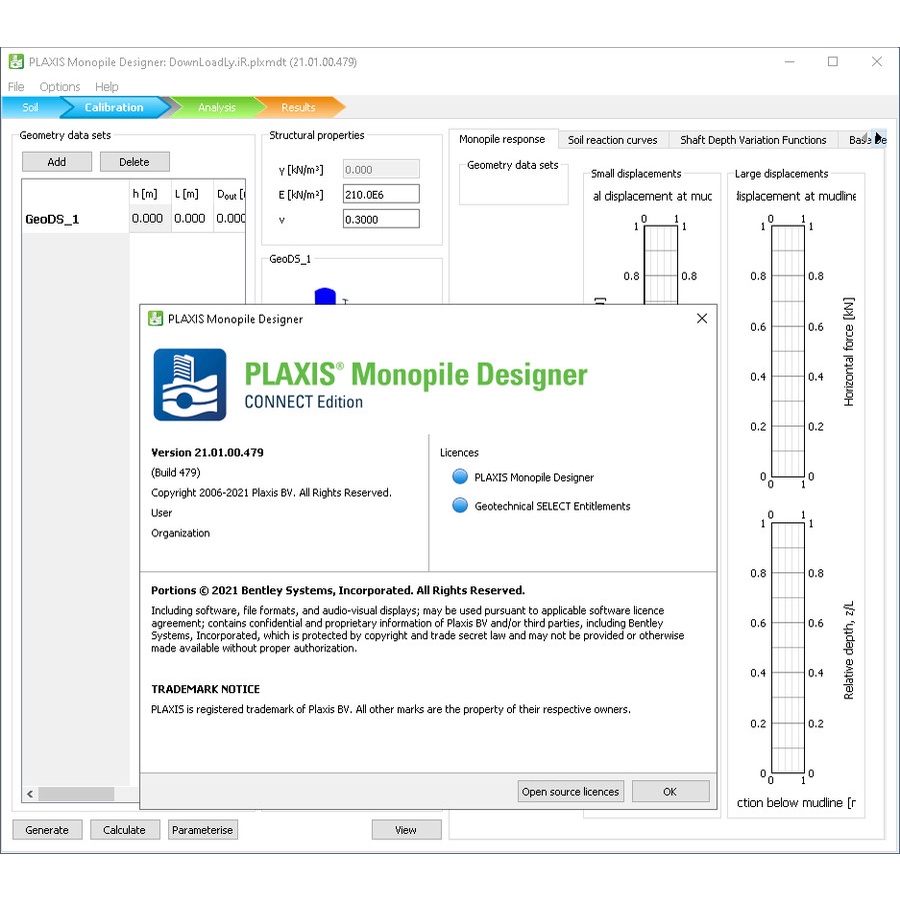This screenshot has height=900, width=900.
Task: Select GeoDS_1 row in table
Action: pyautogui.click(x=52, y=219)
